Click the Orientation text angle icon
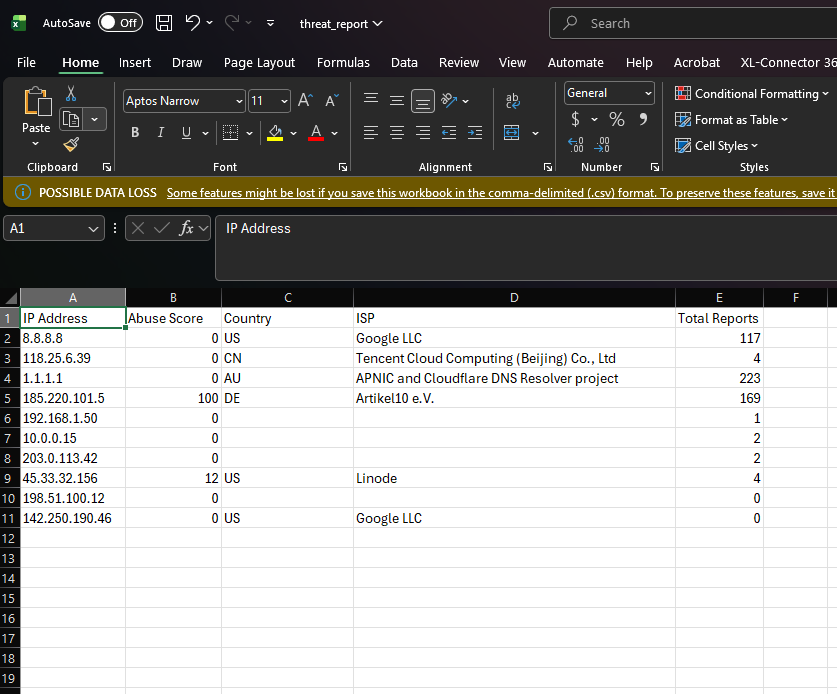The height and width of the screenshot is (694, 837). (449, 100)
